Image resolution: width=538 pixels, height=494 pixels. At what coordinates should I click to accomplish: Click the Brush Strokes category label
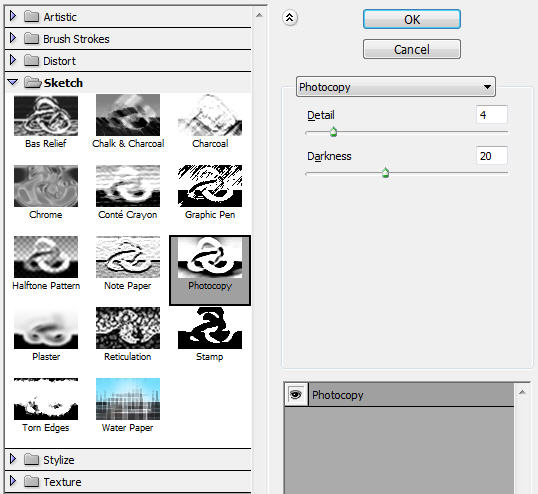[x=76, y=39]
